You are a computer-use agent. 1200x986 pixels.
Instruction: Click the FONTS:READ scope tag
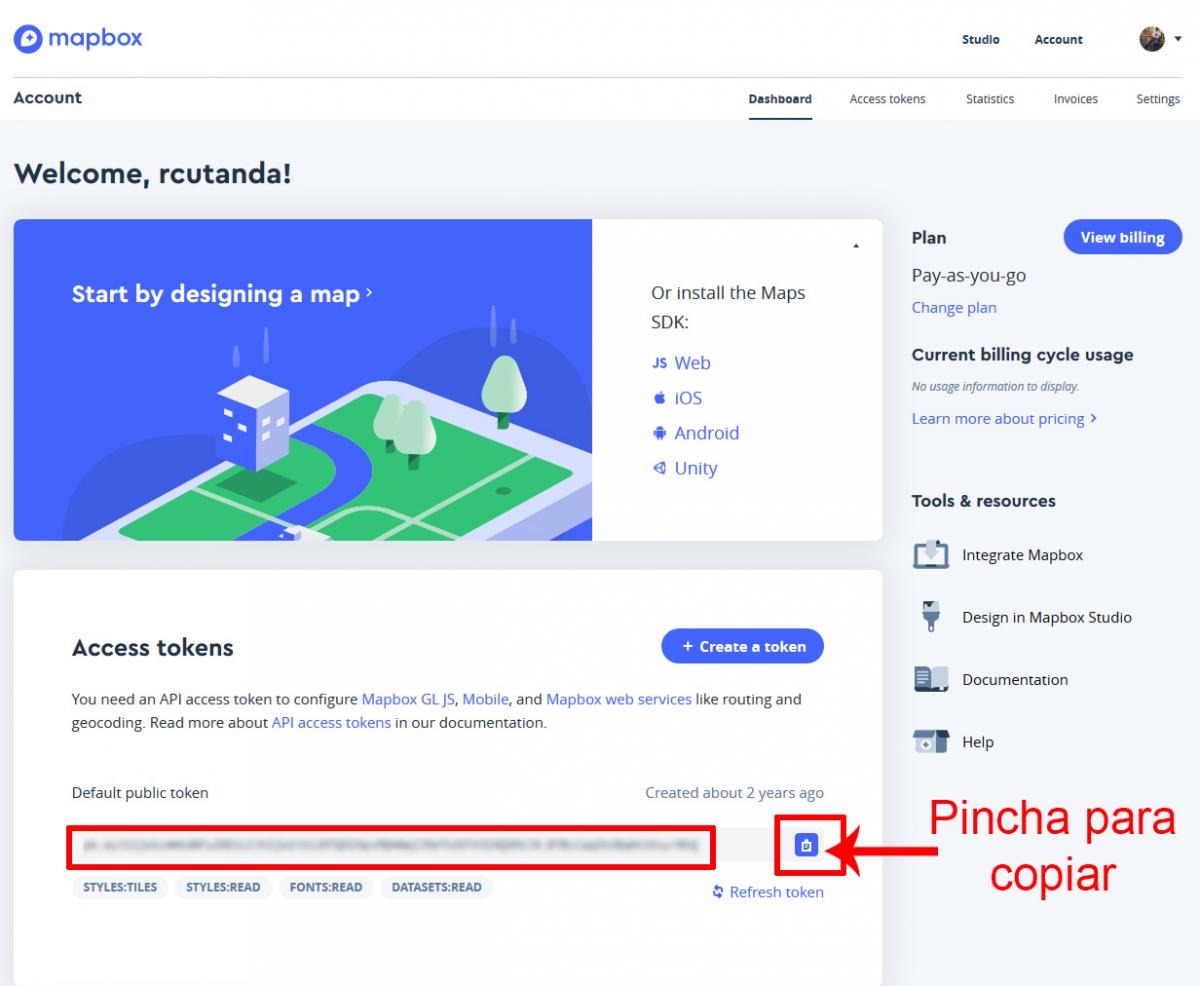tap(326, 887)
